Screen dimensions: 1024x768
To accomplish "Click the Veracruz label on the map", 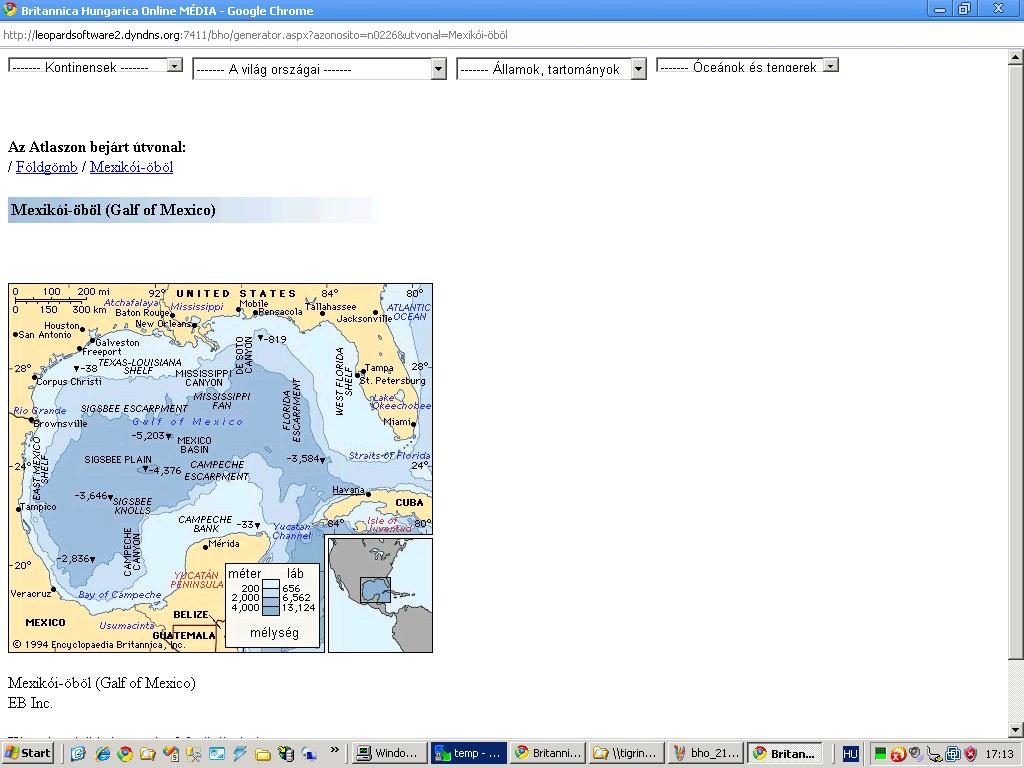I will (x=31, y=594).
